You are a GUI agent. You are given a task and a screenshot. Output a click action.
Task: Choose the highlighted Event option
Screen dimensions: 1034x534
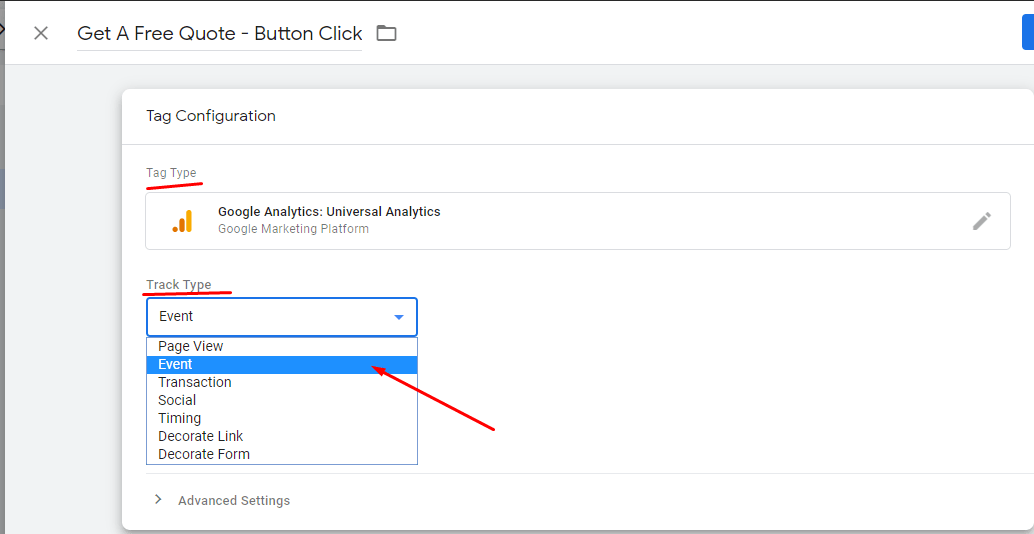(282, 365)
